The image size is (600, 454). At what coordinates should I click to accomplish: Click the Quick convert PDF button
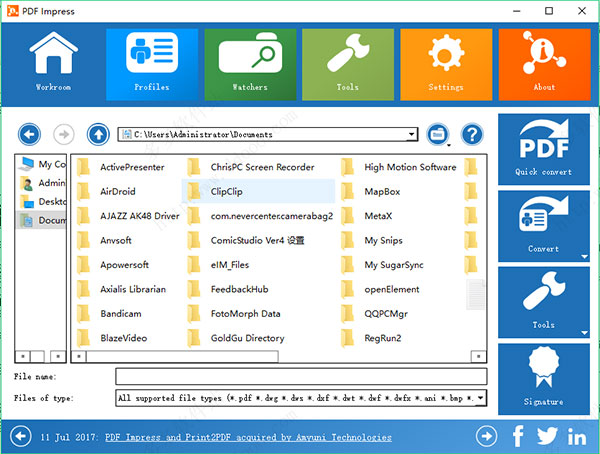544,149
